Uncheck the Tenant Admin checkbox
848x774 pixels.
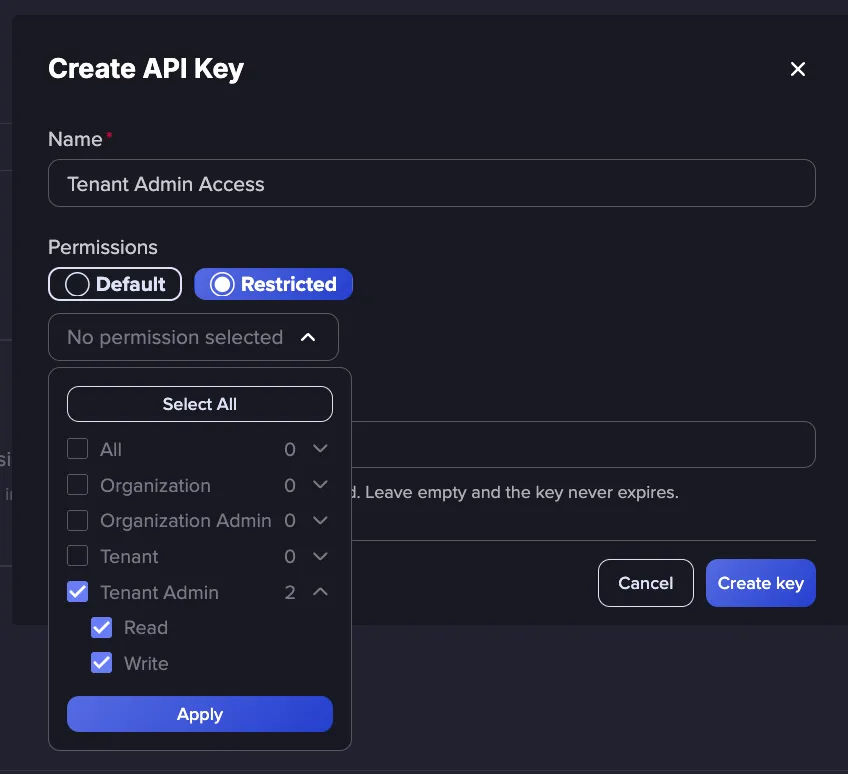pyautogui.click(x=77, y=592)
